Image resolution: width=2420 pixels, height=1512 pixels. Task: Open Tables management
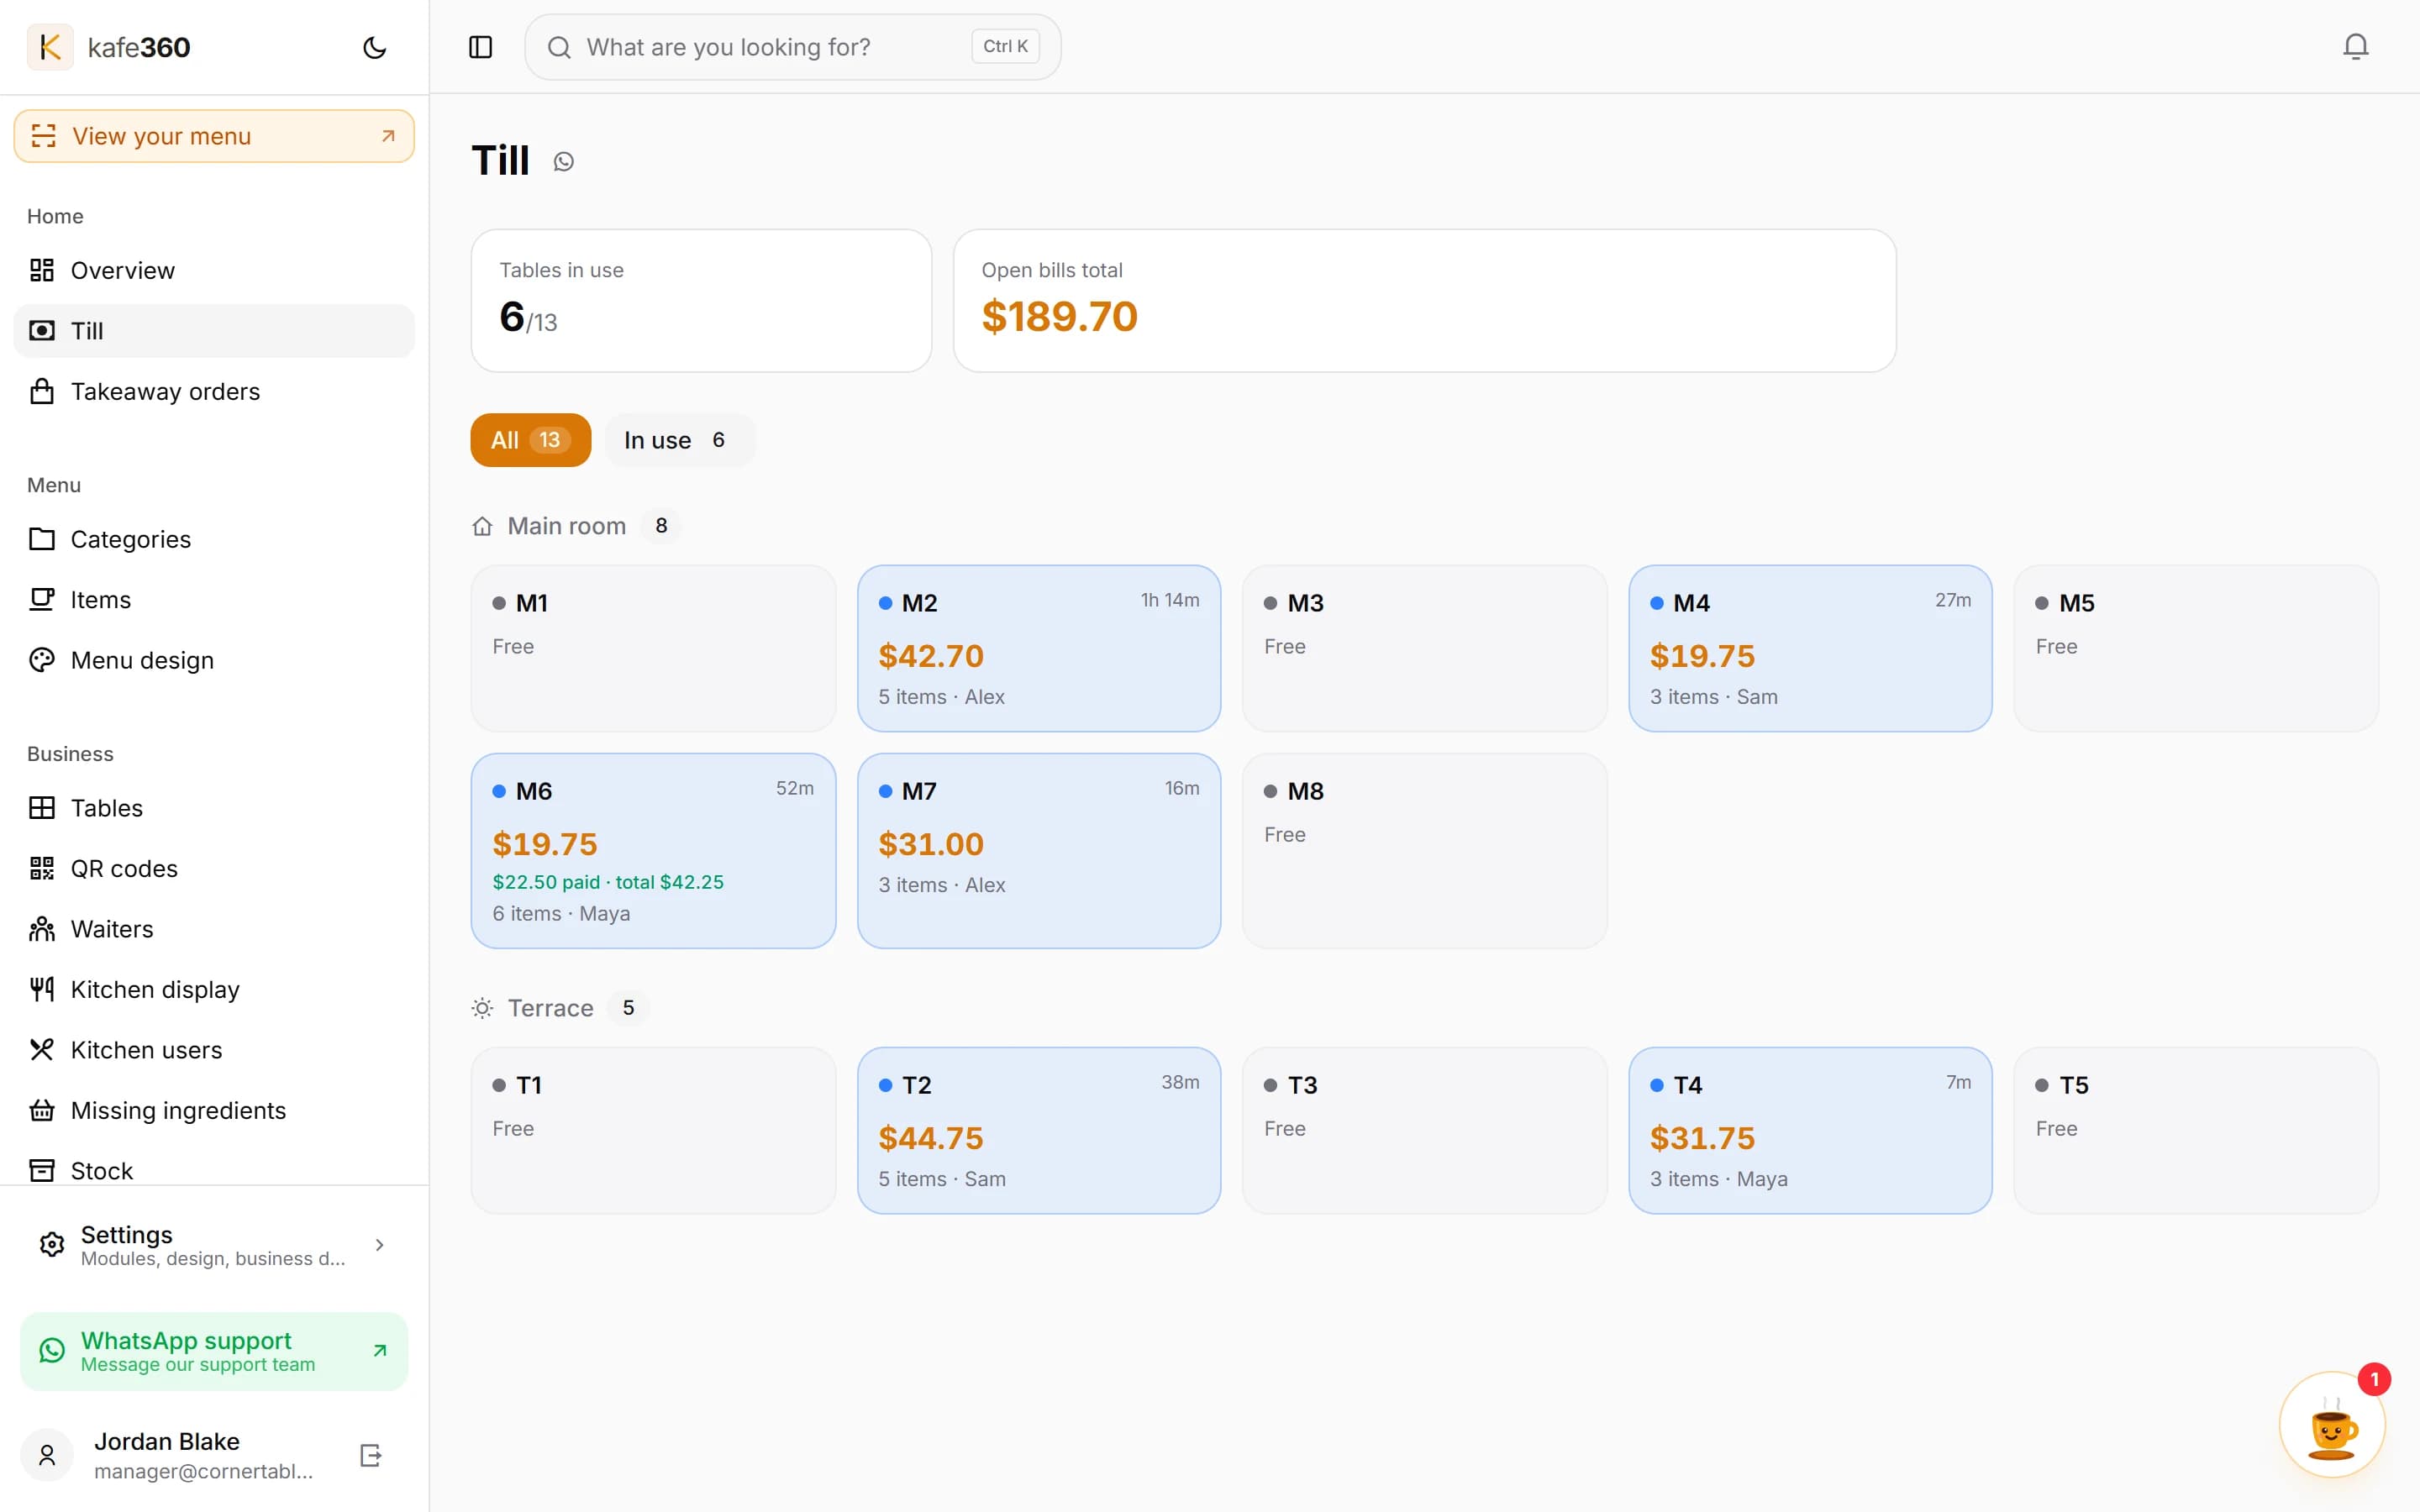coord(214,808)
